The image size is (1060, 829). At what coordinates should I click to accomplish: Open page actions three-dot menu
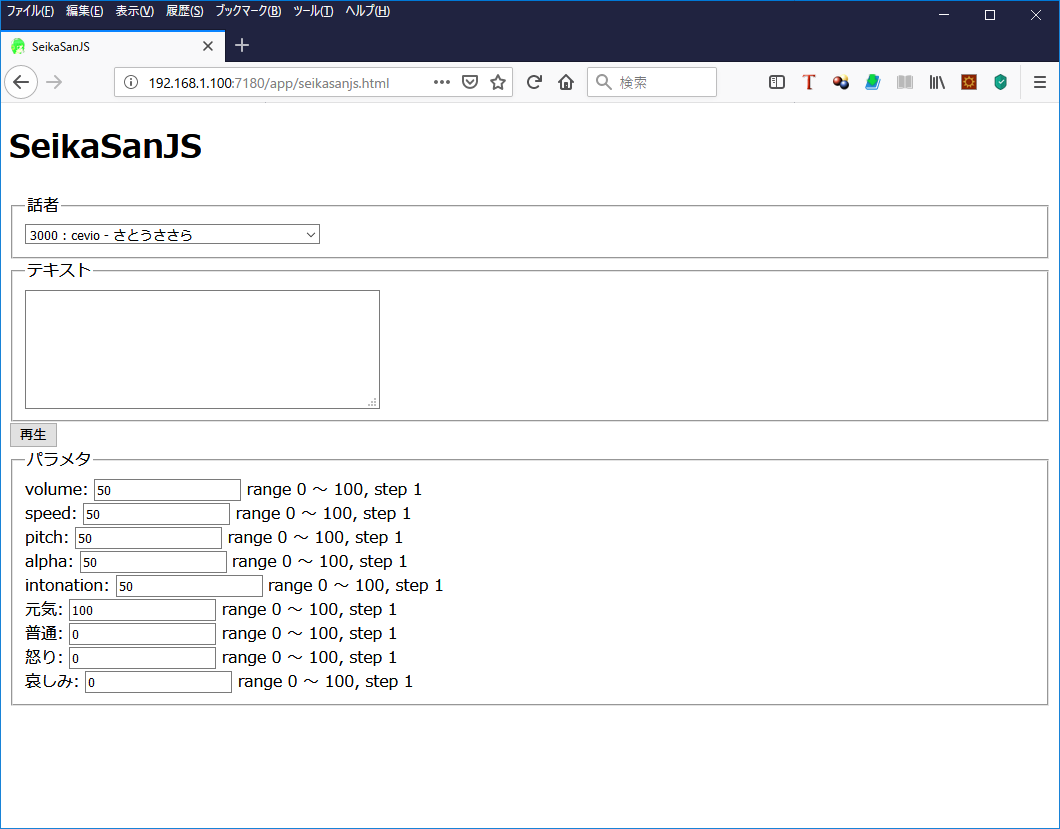tap(441, 82)
